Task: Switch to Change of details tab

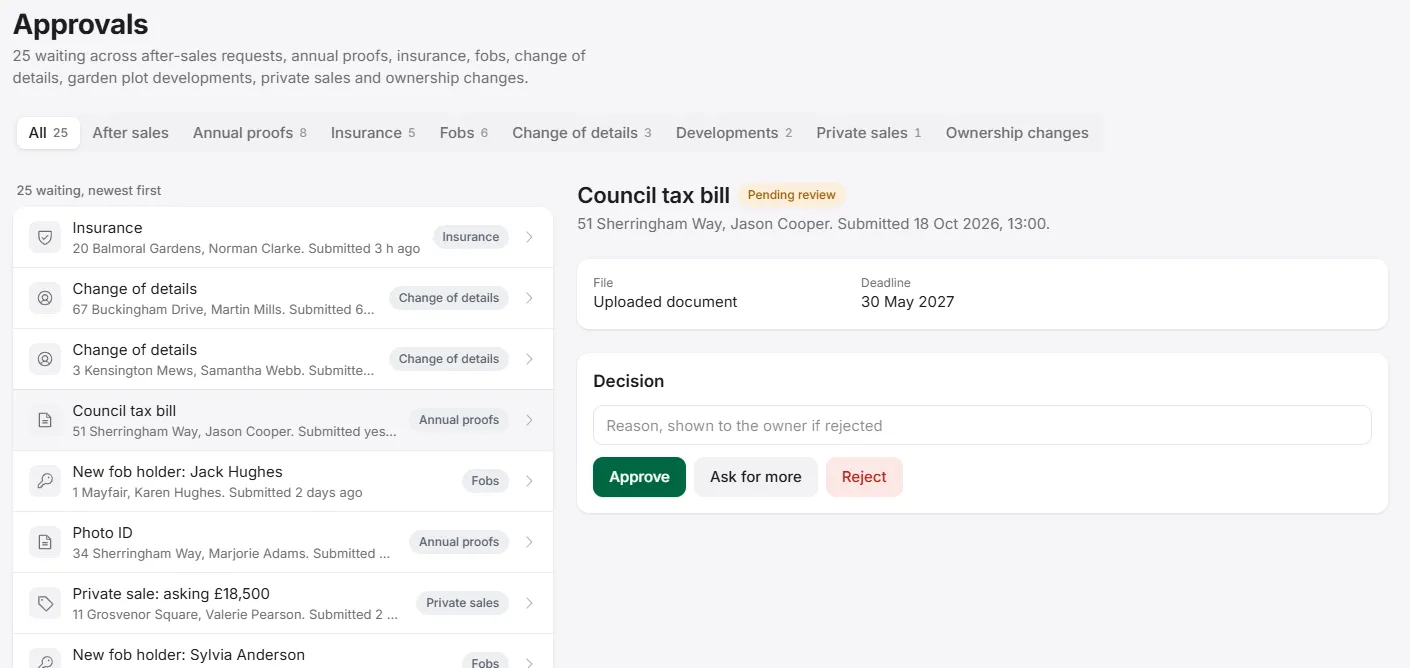Action: pyautogui.click(x=582, y=133)
